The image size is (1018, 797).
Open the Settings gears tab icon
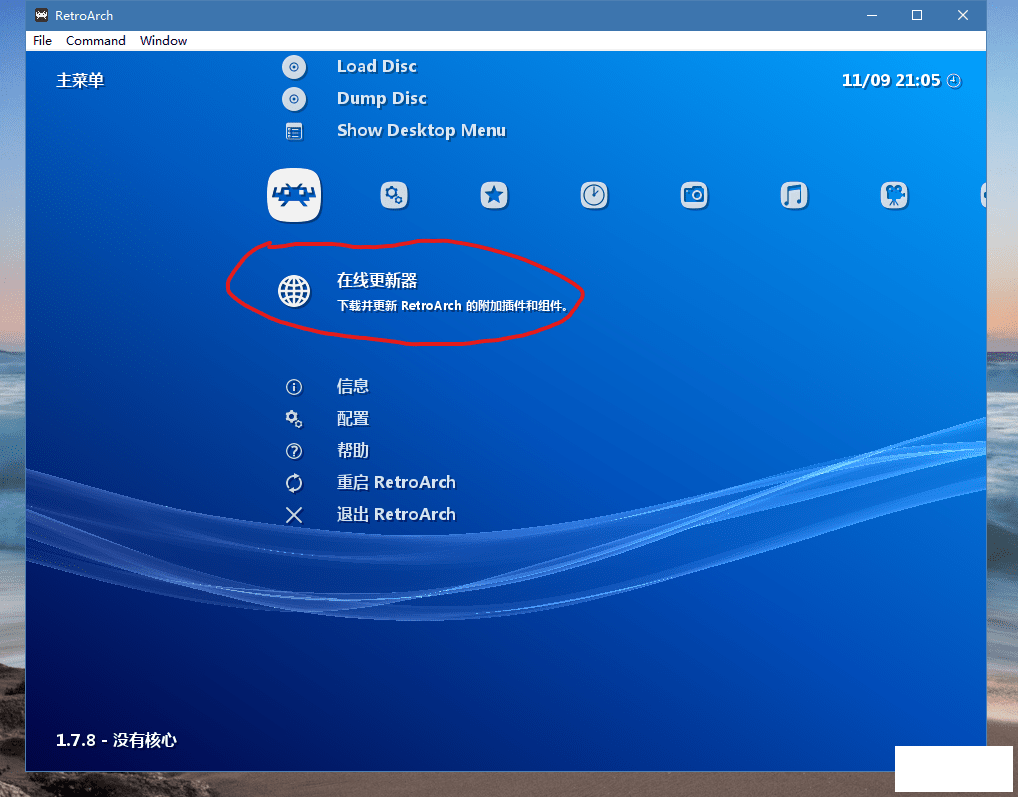(394, 195)
